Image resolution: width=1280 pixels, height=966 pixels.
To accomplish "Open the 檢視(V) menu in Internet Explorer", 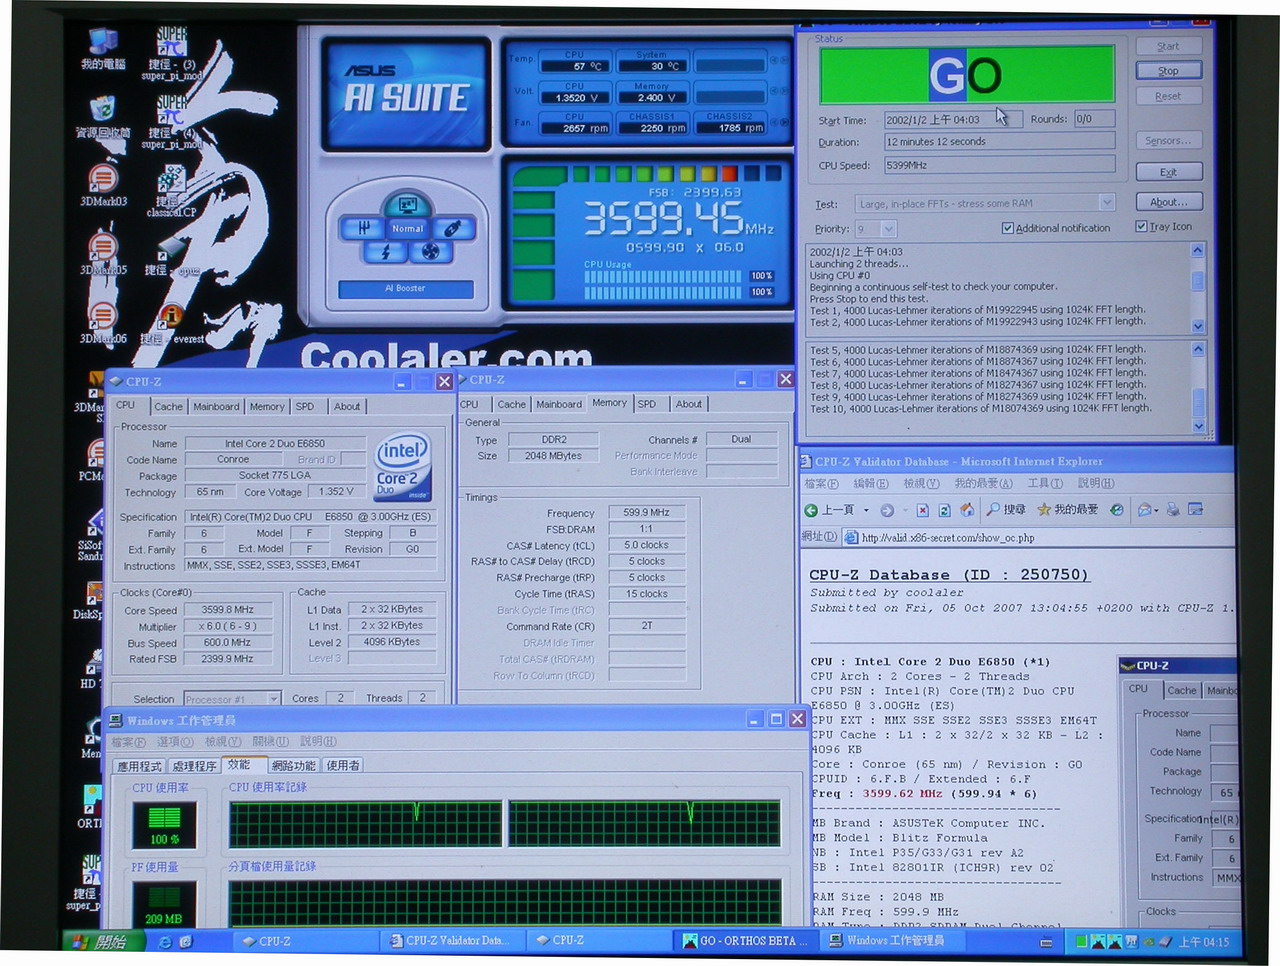I will (922, 484).
